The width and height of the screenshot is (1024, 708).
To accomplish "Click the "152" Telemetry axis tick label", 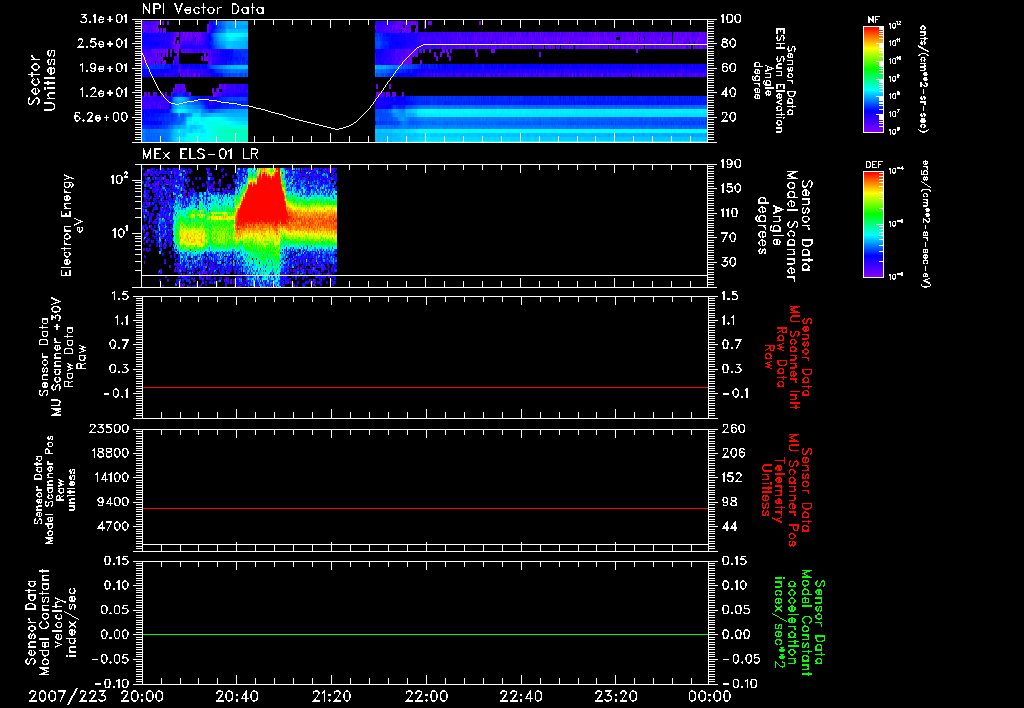I will click(731, 477).
